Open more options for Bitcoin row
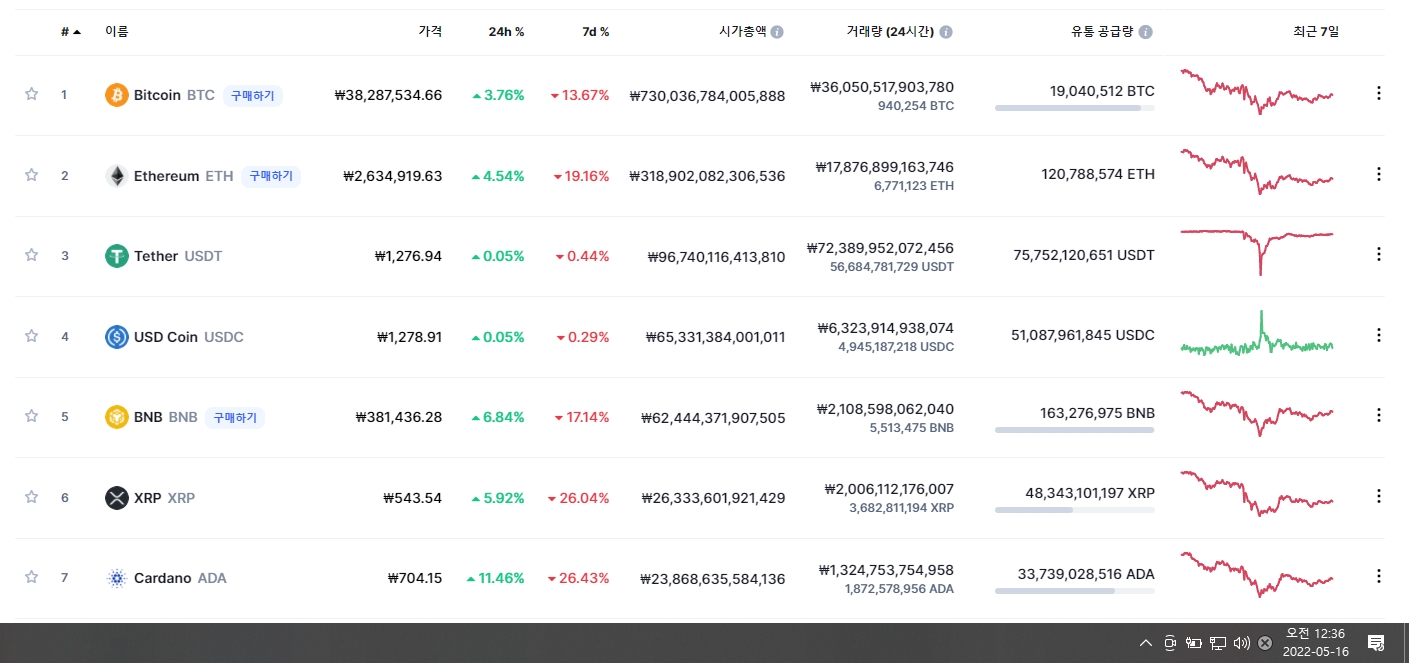Image resolution: width=1409 pixels, height=663 pixels. tap(1379, 93)
